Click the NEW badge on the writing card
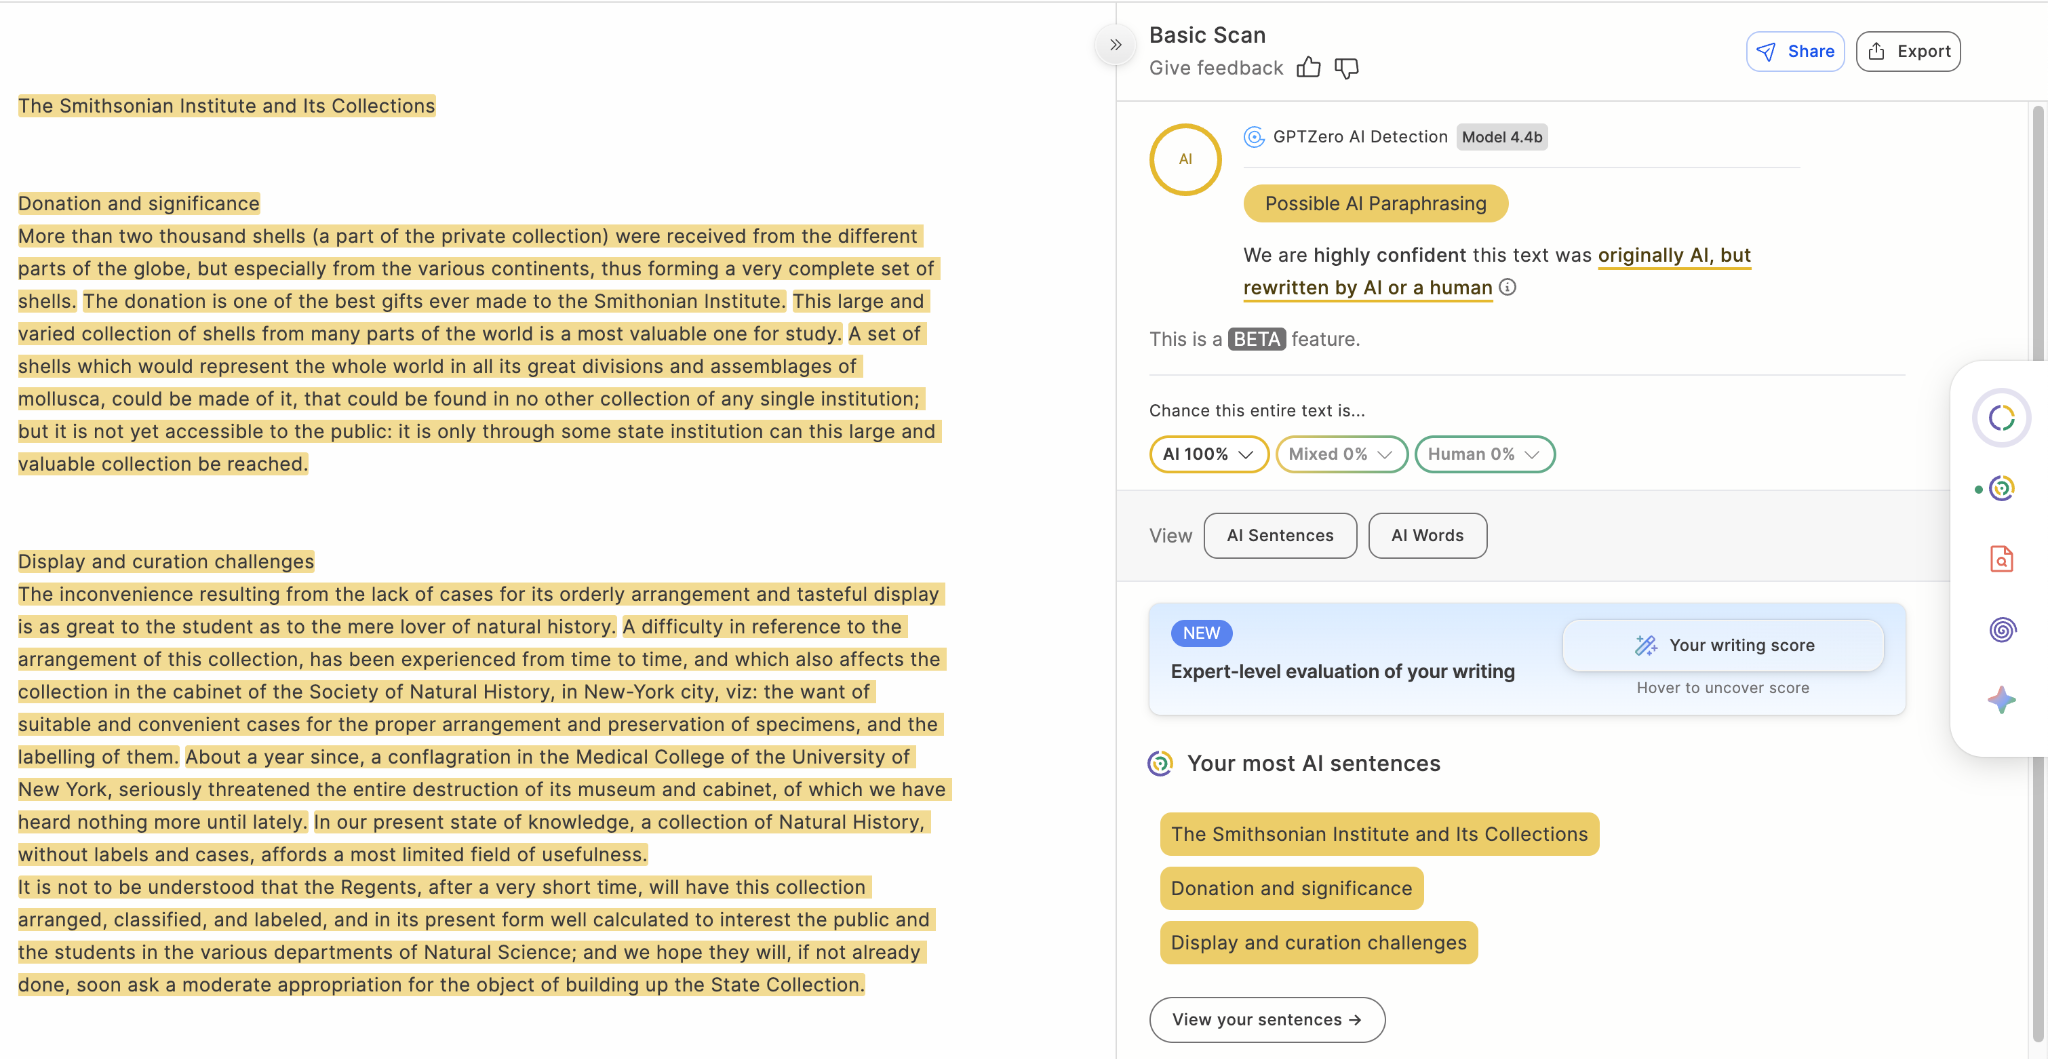 click(x=1201, y=633)
